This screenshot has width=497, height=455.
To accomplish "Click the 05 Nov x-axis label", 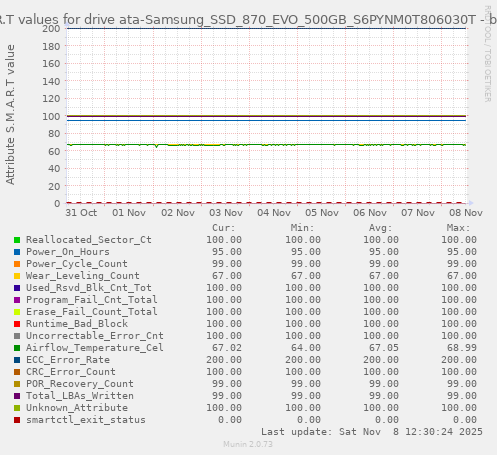I will pyautogui.click(x=322, y=213).
